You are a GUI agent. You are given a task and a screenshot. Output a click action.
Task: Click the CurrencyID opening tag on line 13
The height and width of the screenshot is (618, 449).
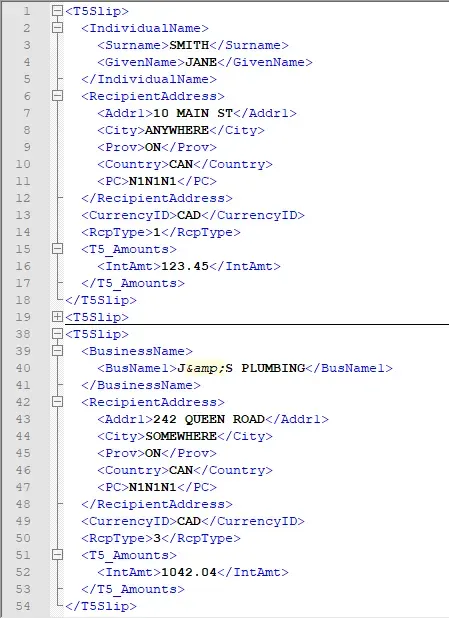129,215
